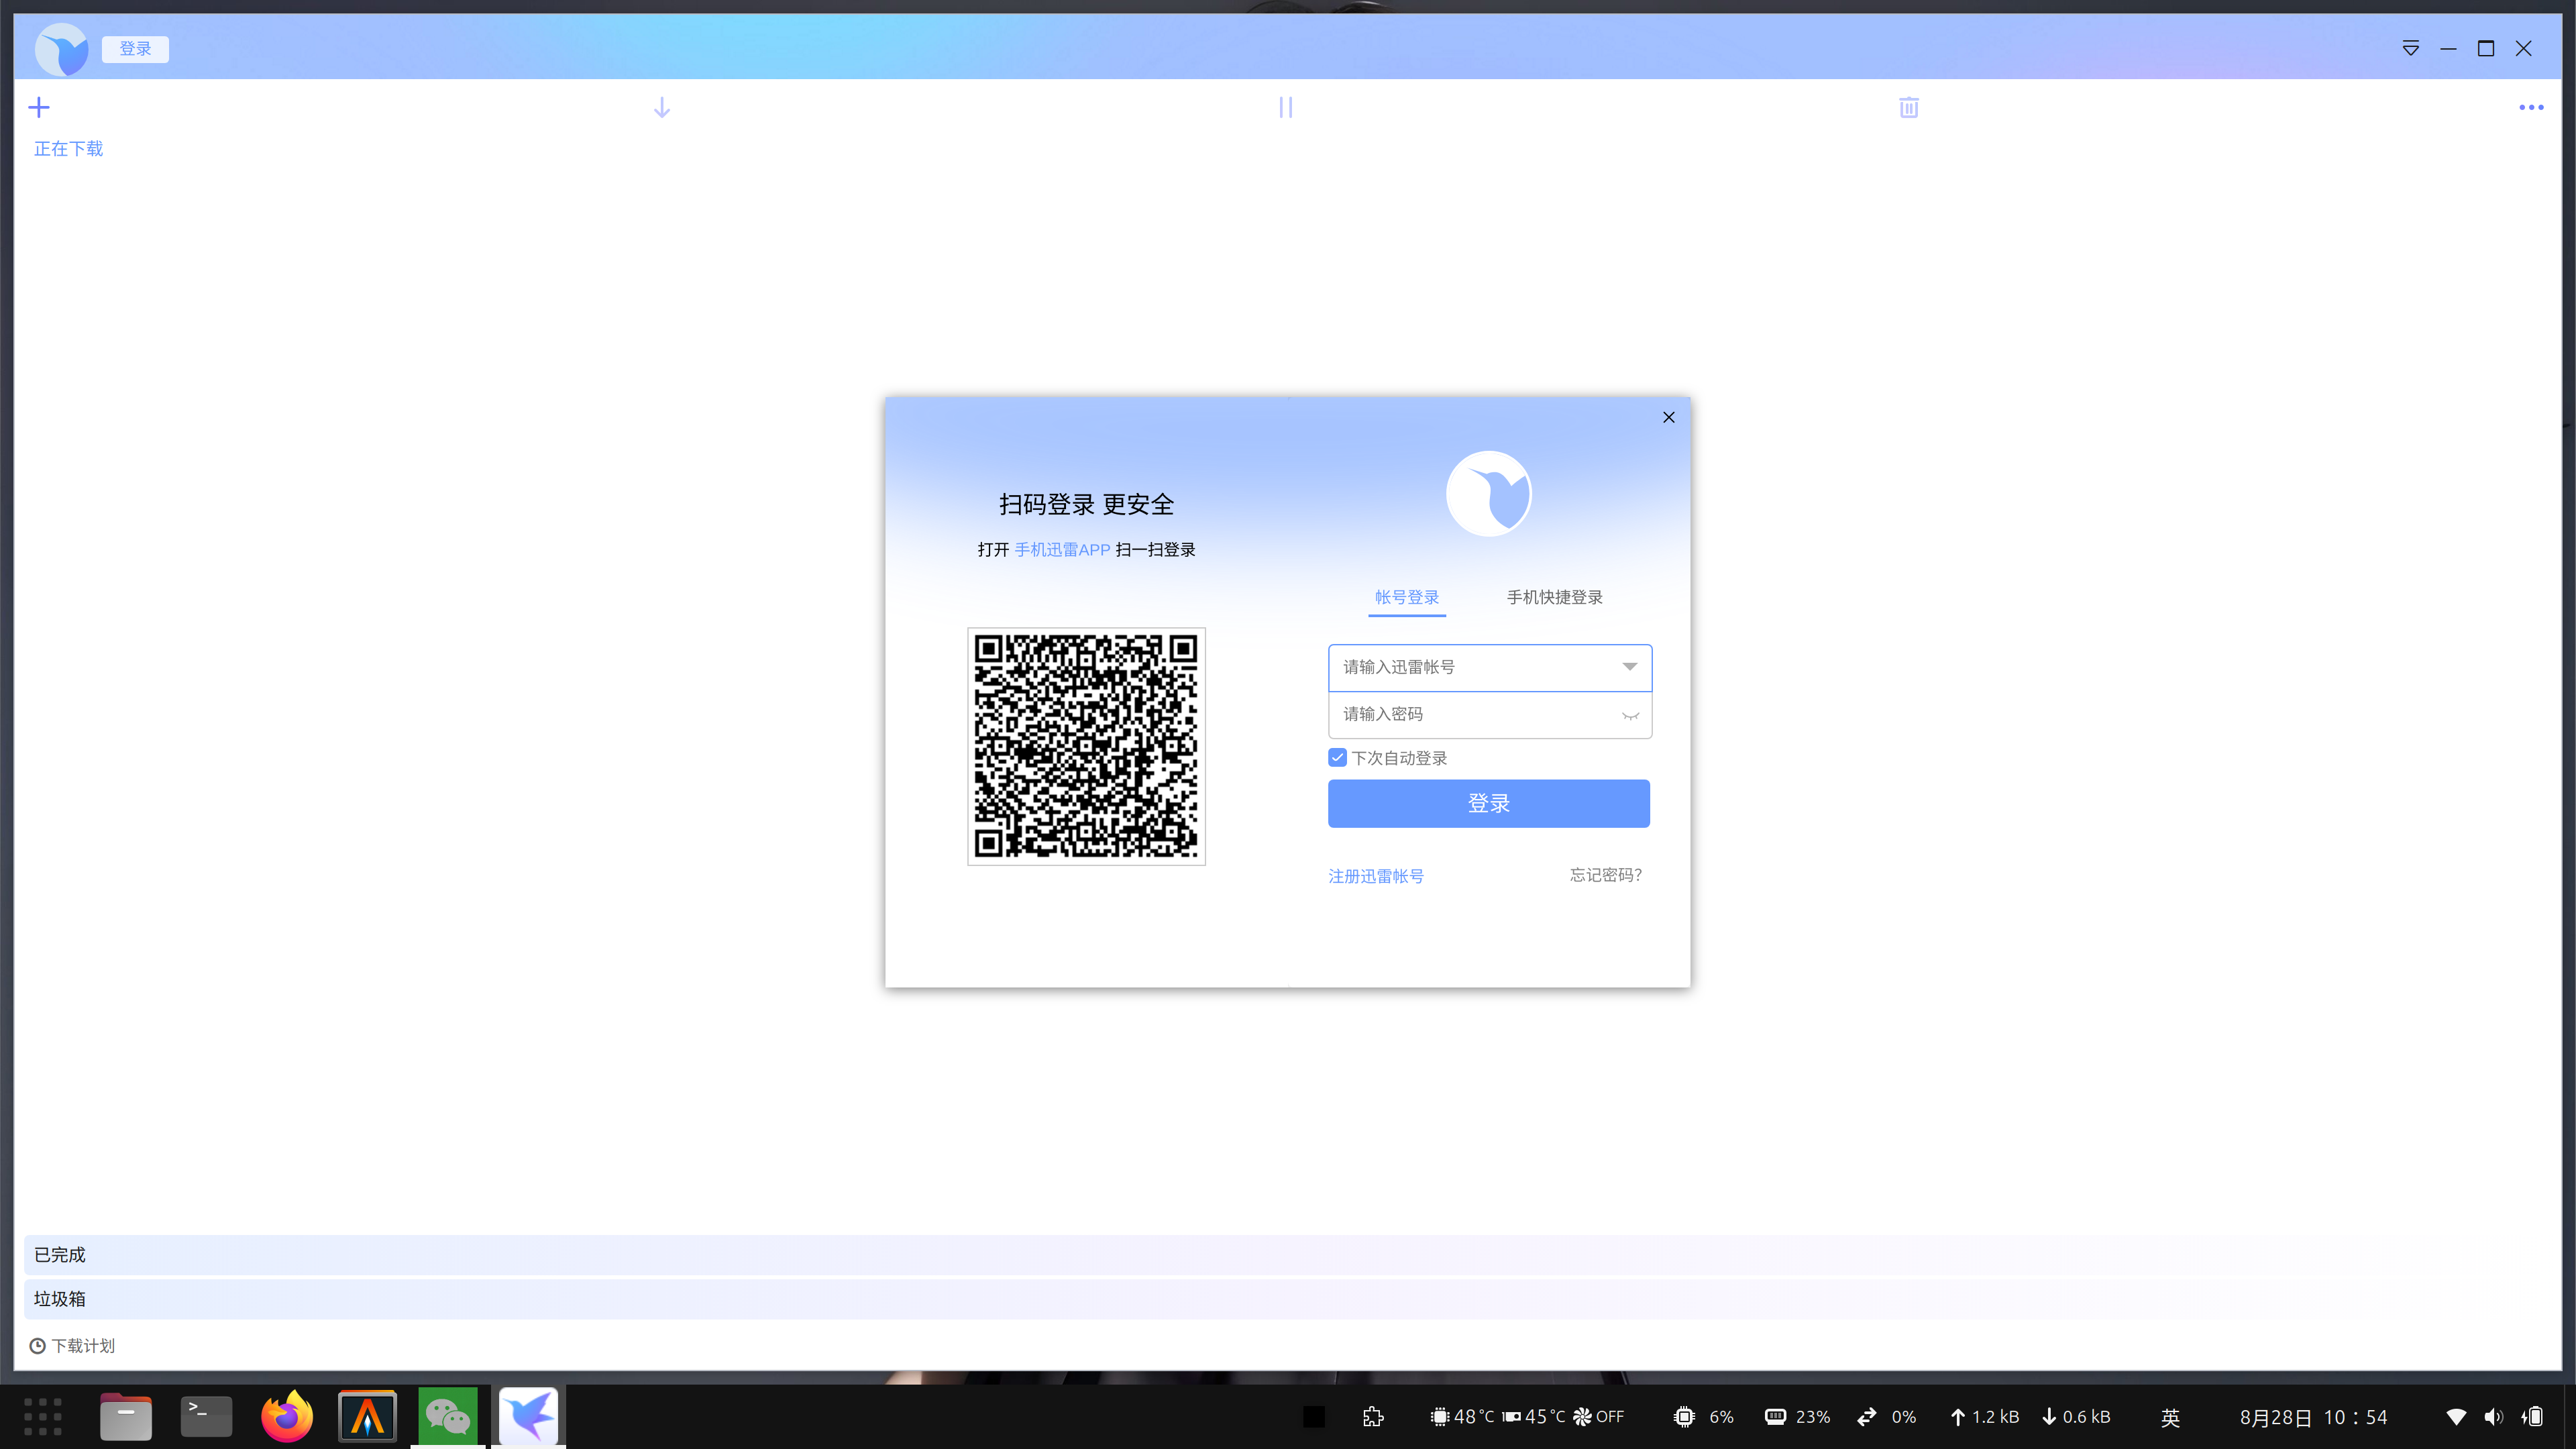The width and height of the screenshot is (2576, 1449).
Task: Open Firefox from the dock
Action: [287, 1416]
